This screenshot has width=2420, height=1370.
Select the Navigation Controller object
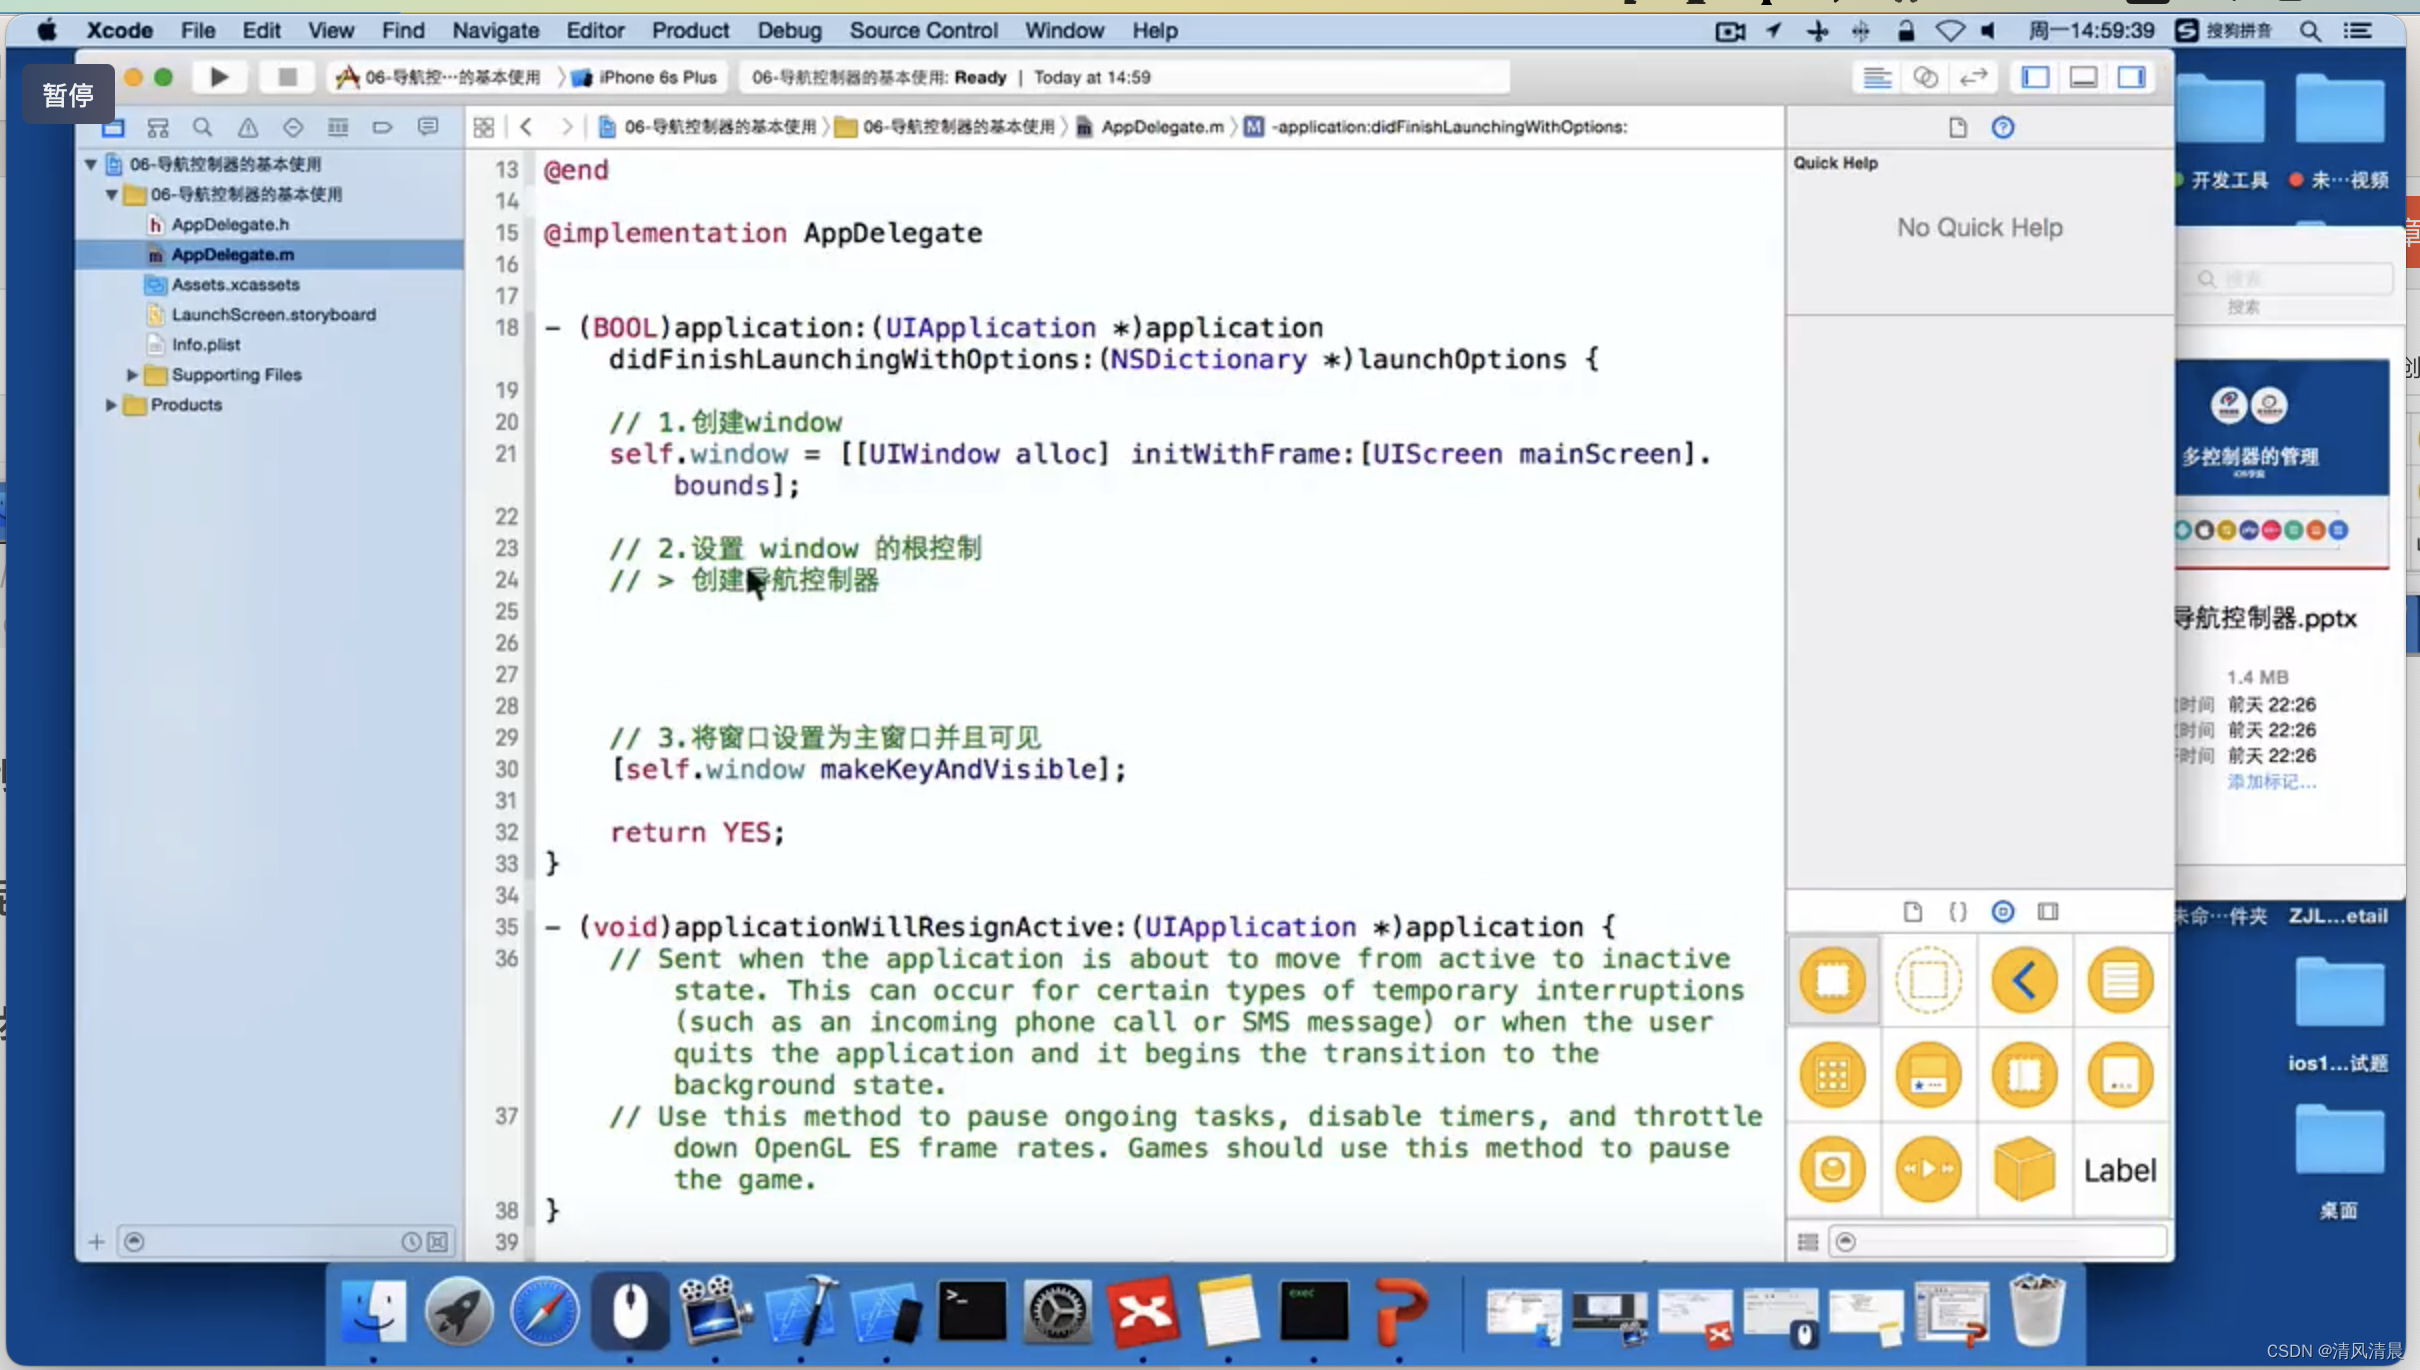[2025, 980]
